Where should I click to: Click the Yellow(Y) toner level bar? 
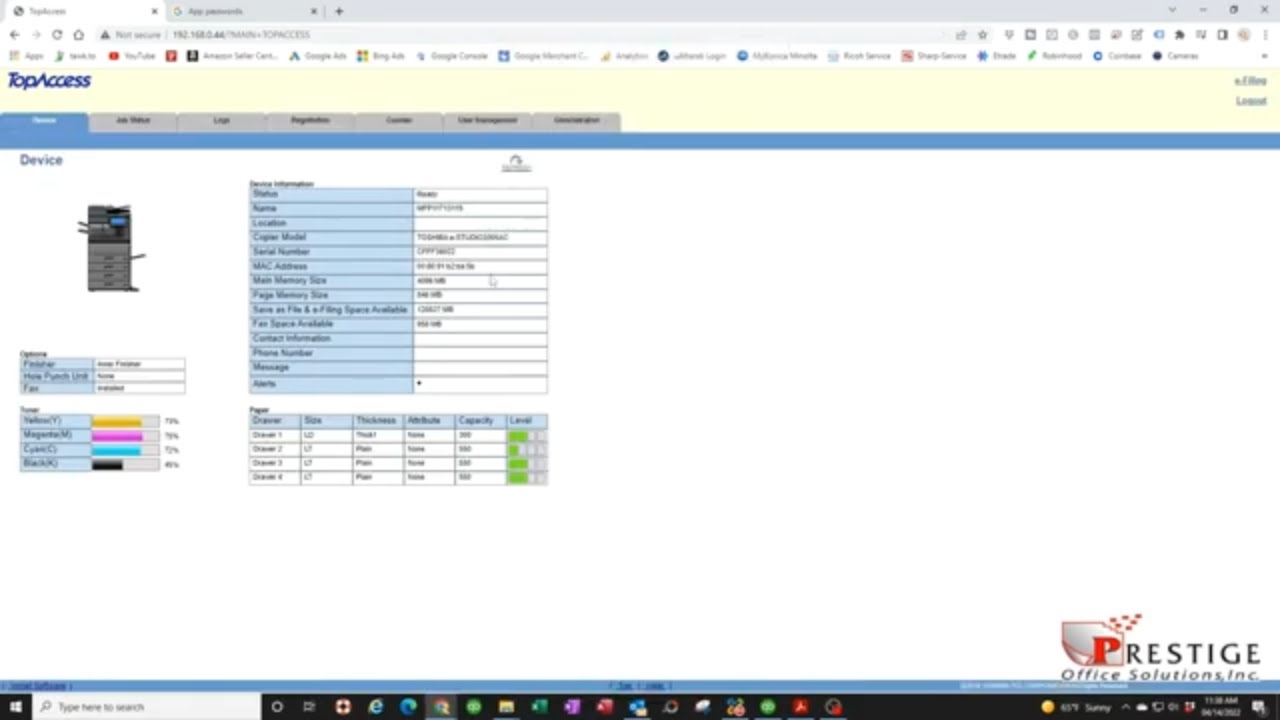click(x=125, y=422)
